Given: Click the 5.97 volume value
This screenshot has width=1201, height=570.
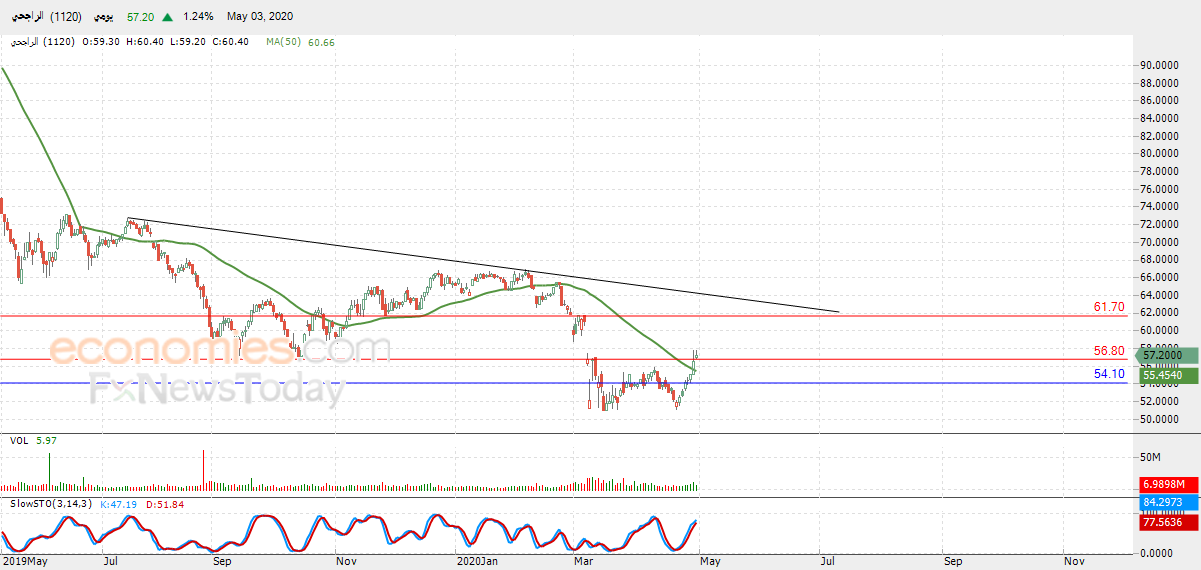Looking at the screenshot, I should (x=45, y=440).
